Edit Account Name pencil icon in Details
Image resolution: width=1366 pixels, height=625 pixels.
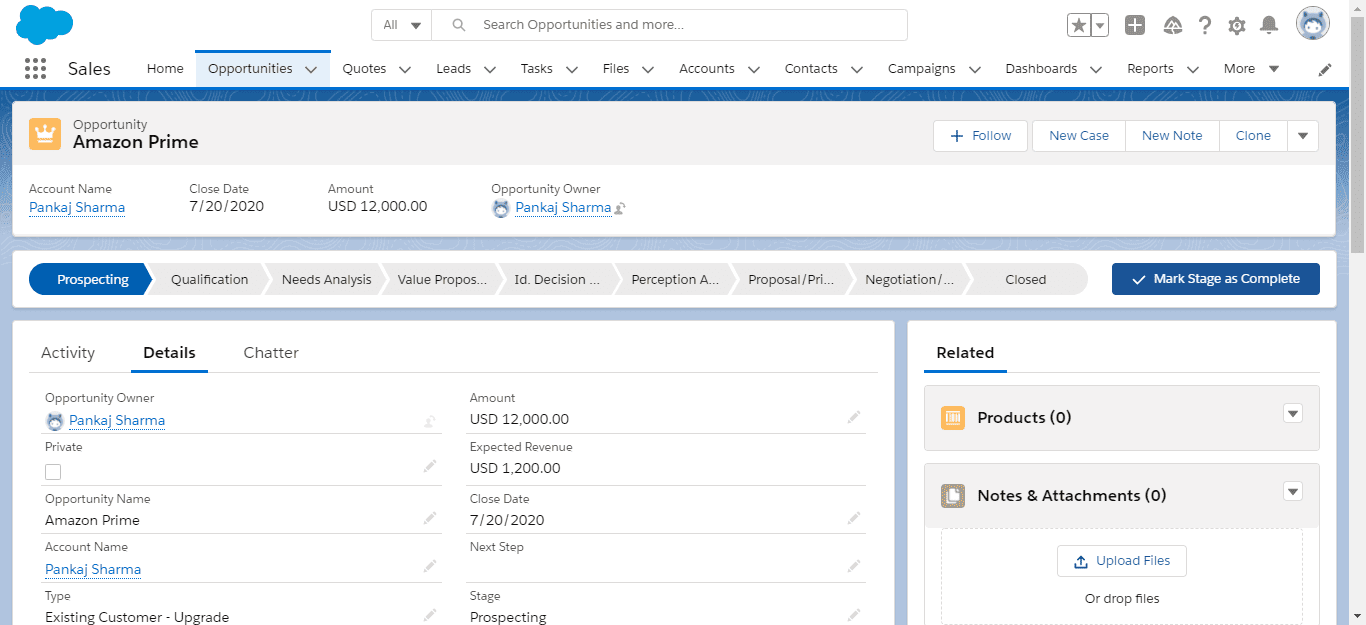tap(430, 566)
